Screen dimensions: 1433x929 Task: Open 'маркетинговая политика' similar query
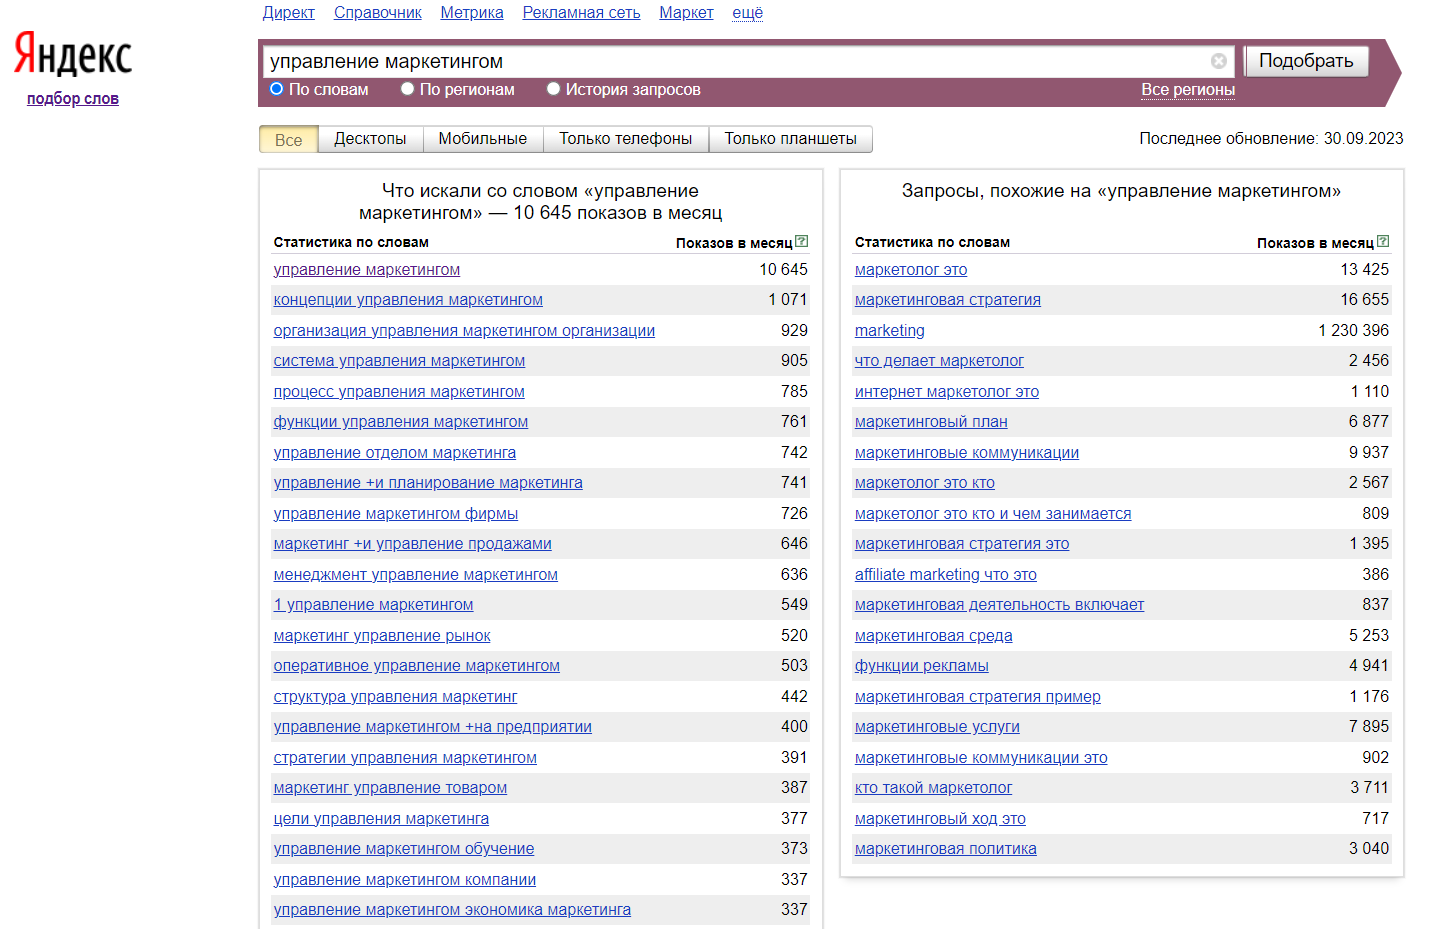pos(945,849)
